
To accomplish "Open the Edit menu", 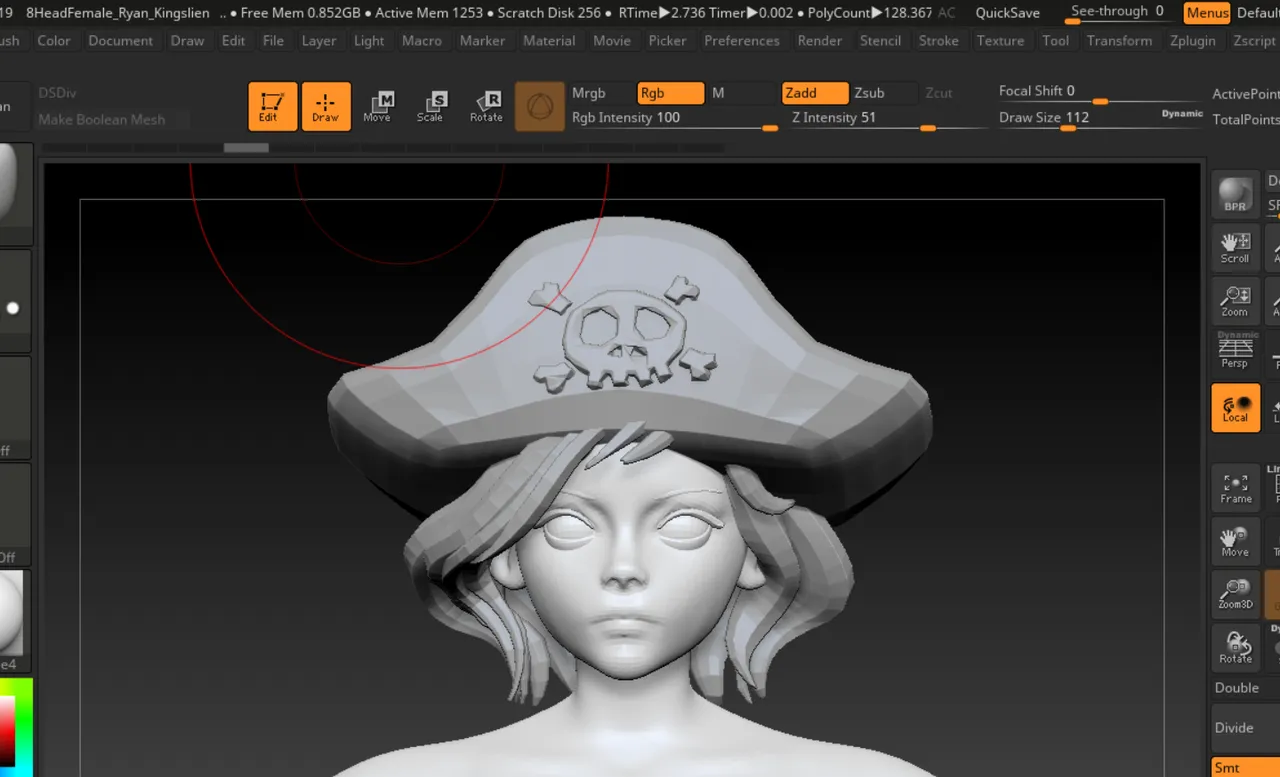I will coord(234,41).
